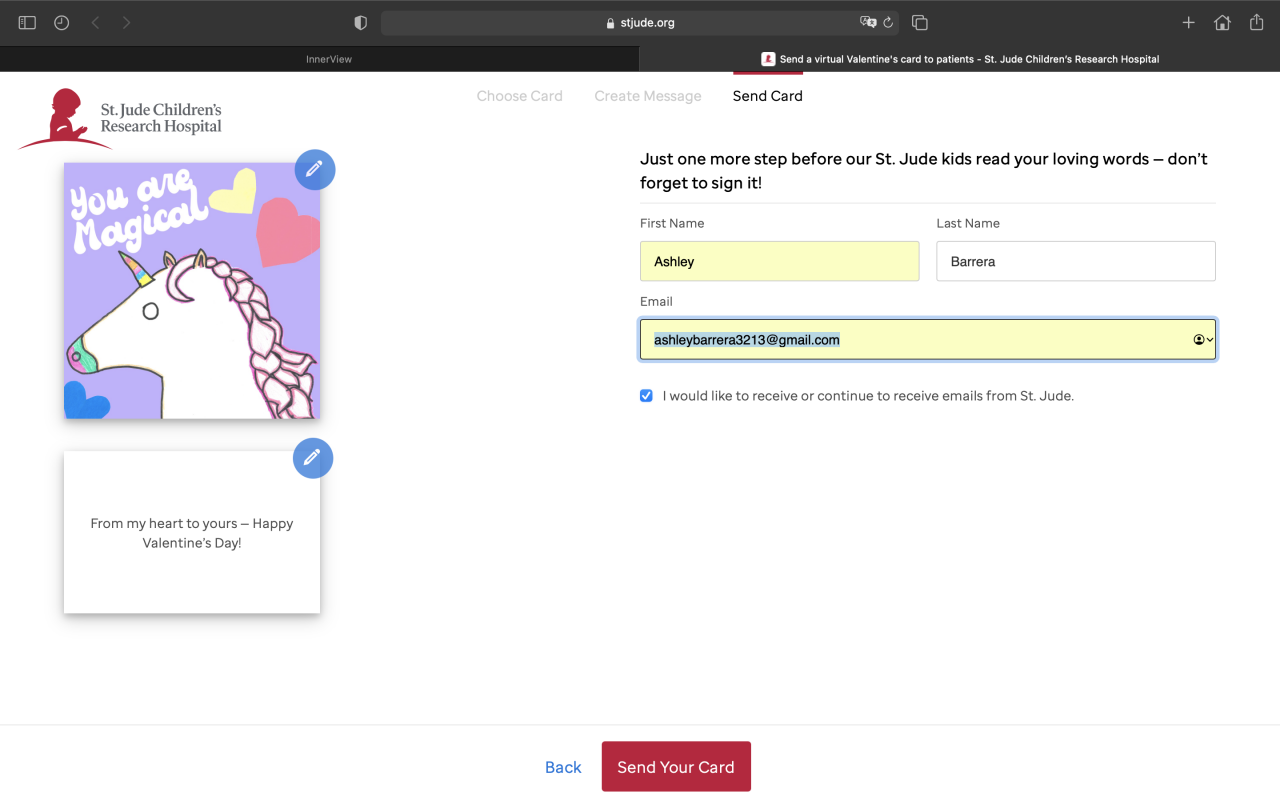Click the privacy shield icon
1280x800 pixels.
coord(361,22)
